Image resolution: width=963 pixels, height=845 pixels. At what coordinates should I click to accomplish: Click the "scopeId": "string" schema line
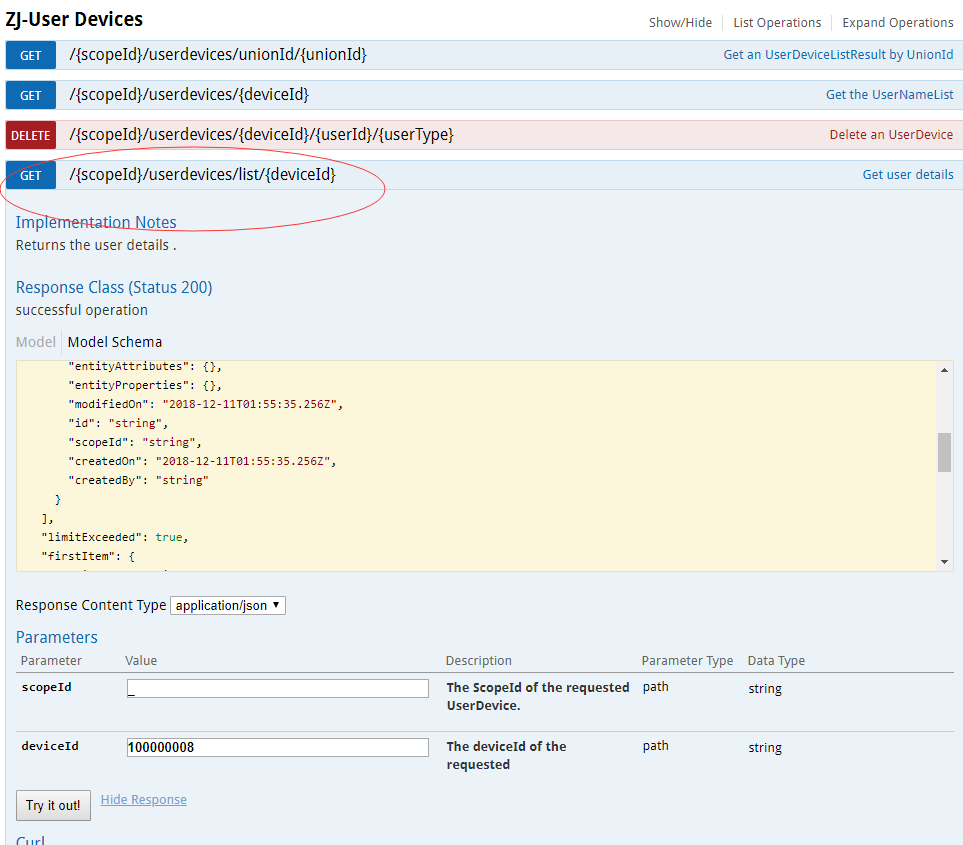coord(135,442)
